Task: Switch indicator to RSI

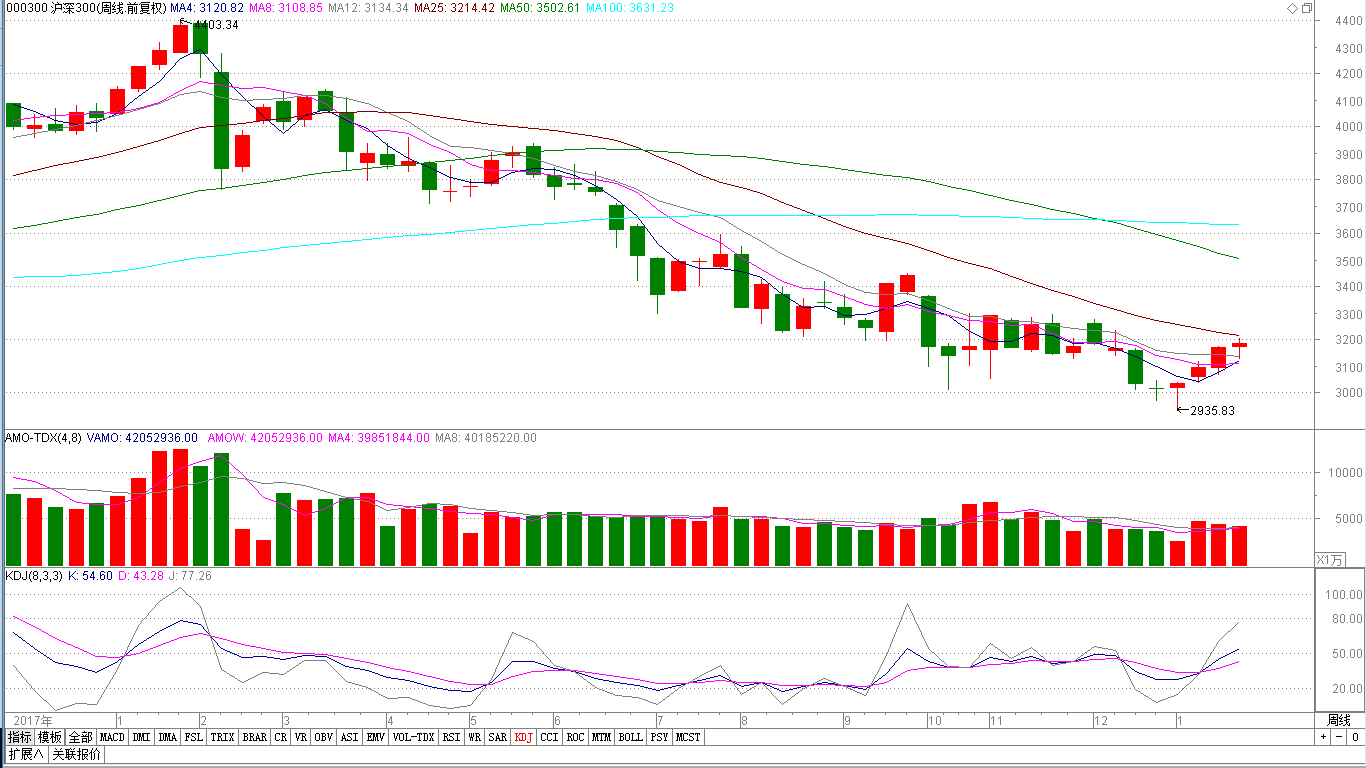Action: 452,737
